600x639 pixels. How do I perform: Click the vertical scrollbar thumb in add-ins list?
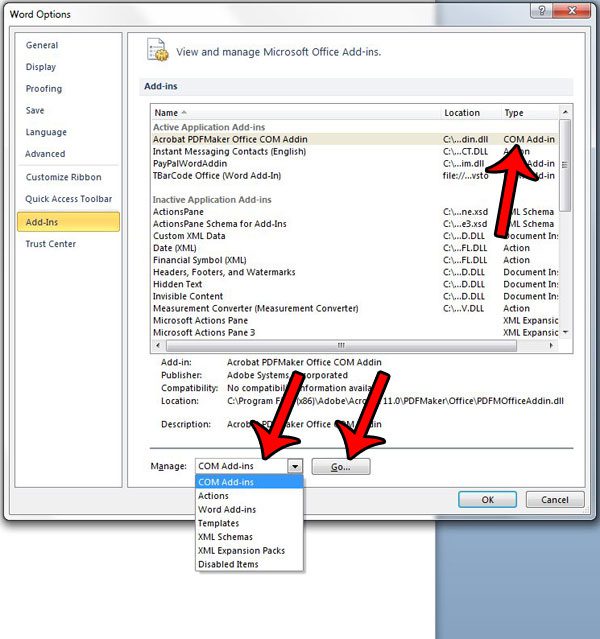pyautogui.click(x=565, y=165)
